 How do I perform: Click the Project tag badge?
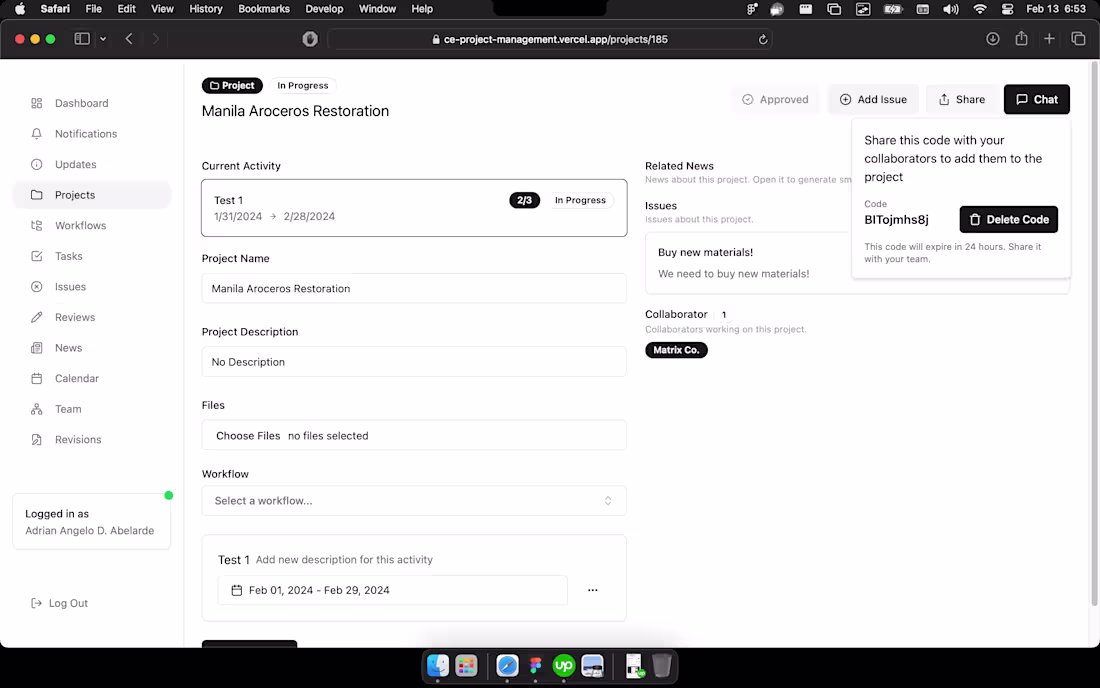(232, 86)
